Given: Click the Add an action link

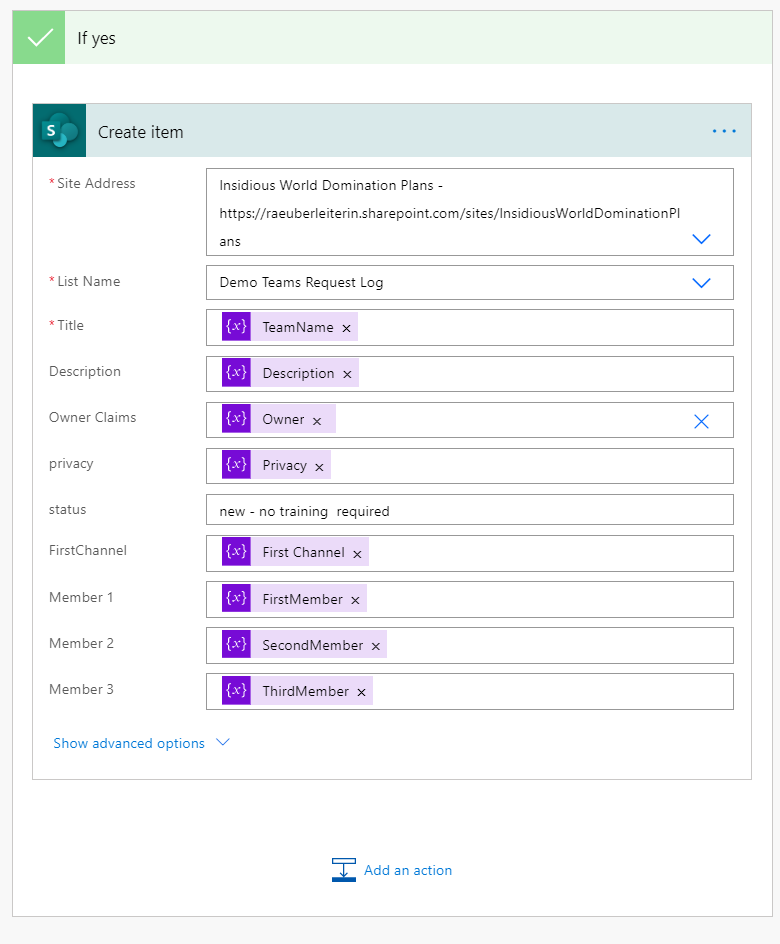Looking at the screenshot, I should tap(407, 870).
